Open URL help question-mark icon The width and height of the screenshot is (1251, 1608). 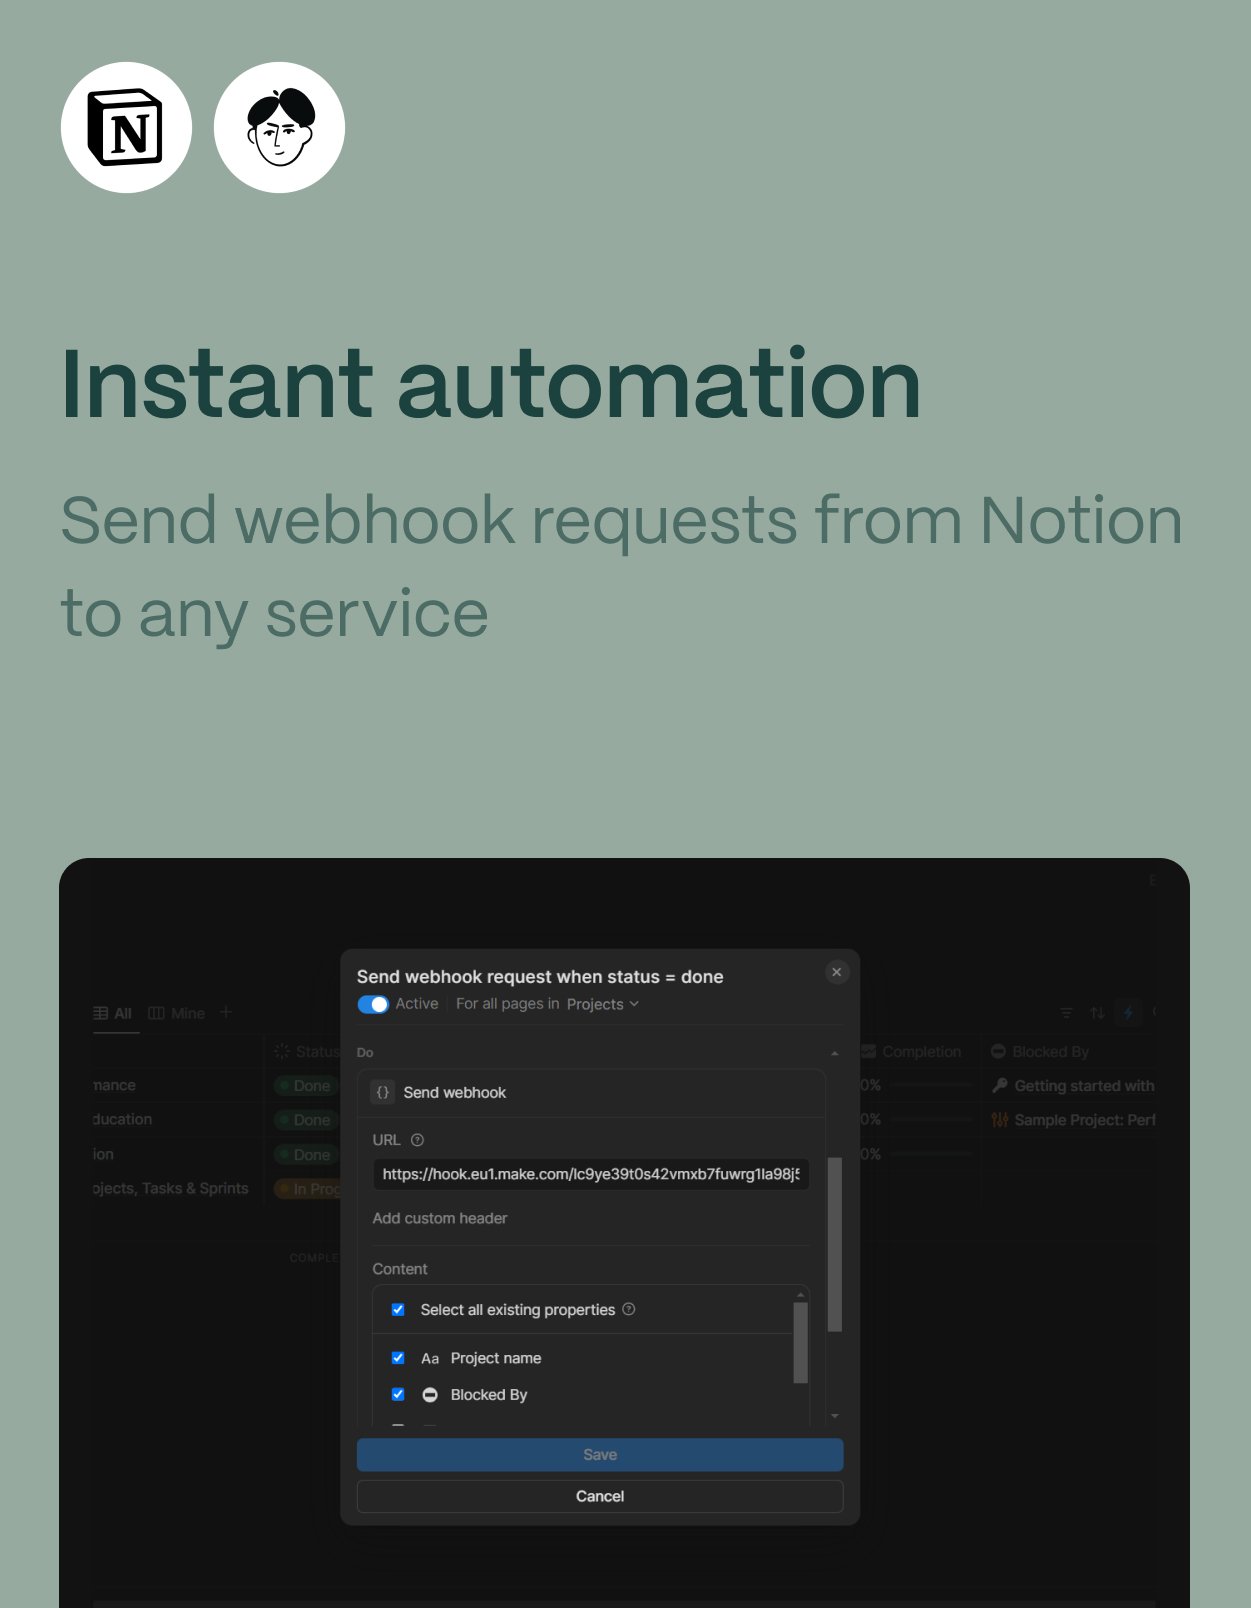click(x=418, y=1140)
